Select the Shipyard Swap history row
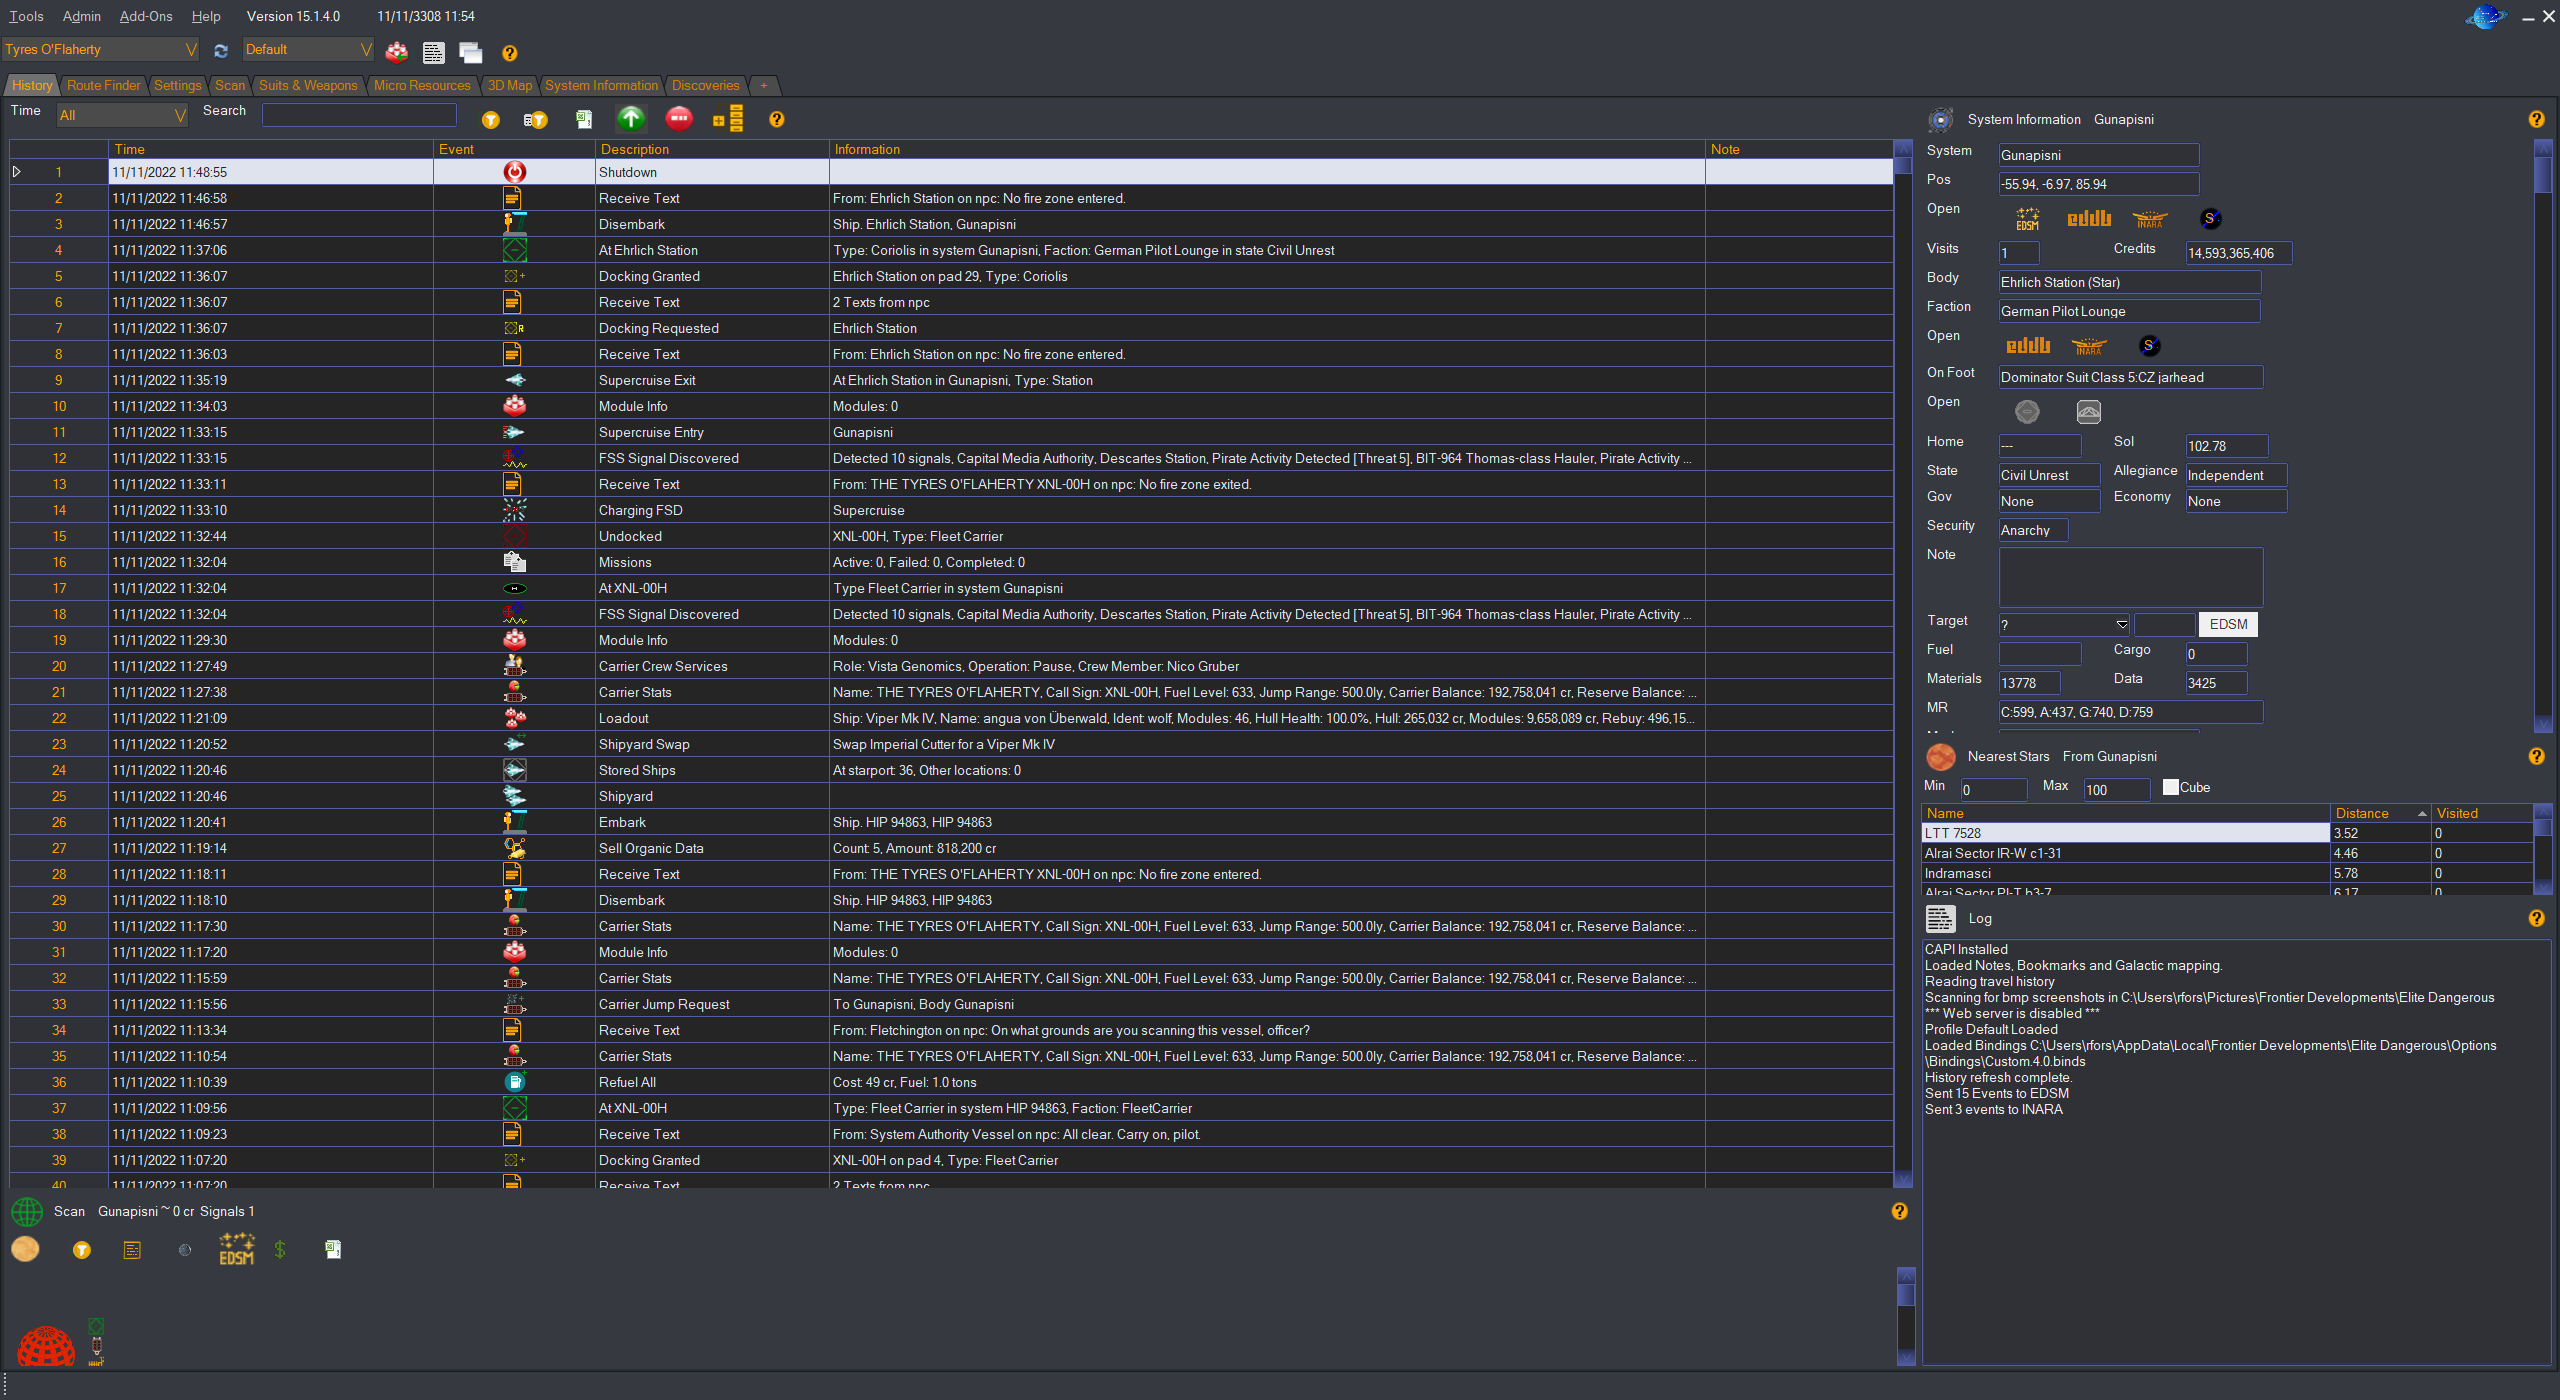2560x1400 pixels. pyautogui.click(x=951, y=744)
